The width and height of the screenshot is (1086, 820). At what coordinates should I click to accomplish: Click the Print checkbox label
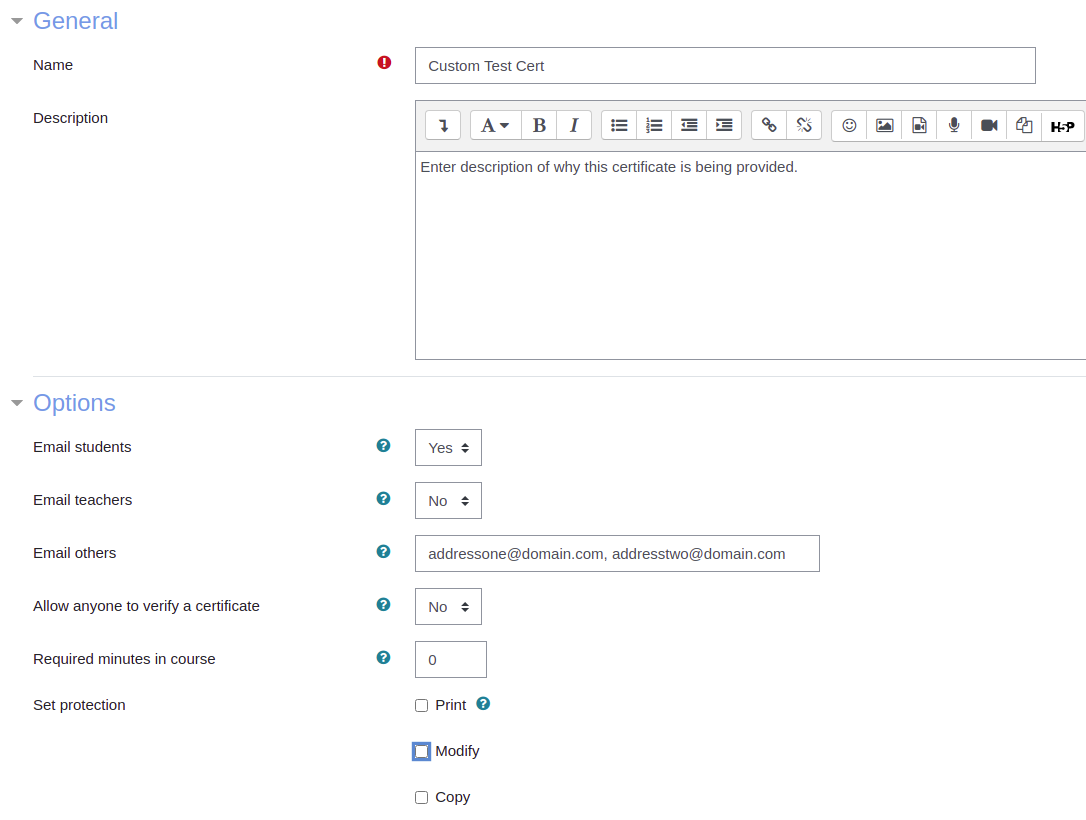coord(450,705)
